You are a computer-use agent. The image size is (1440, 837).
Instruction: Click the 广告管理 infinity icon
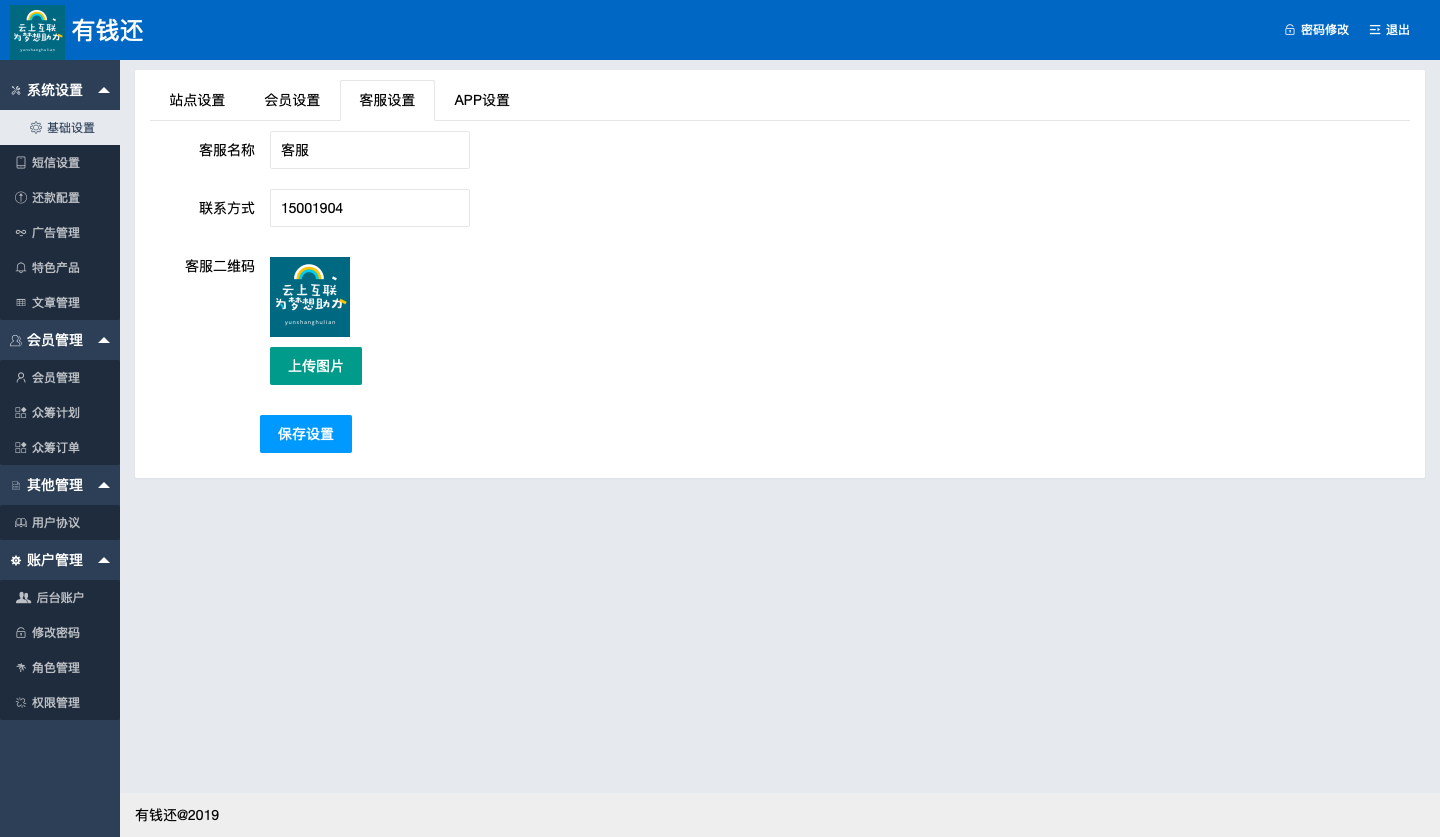pos(21,233)
